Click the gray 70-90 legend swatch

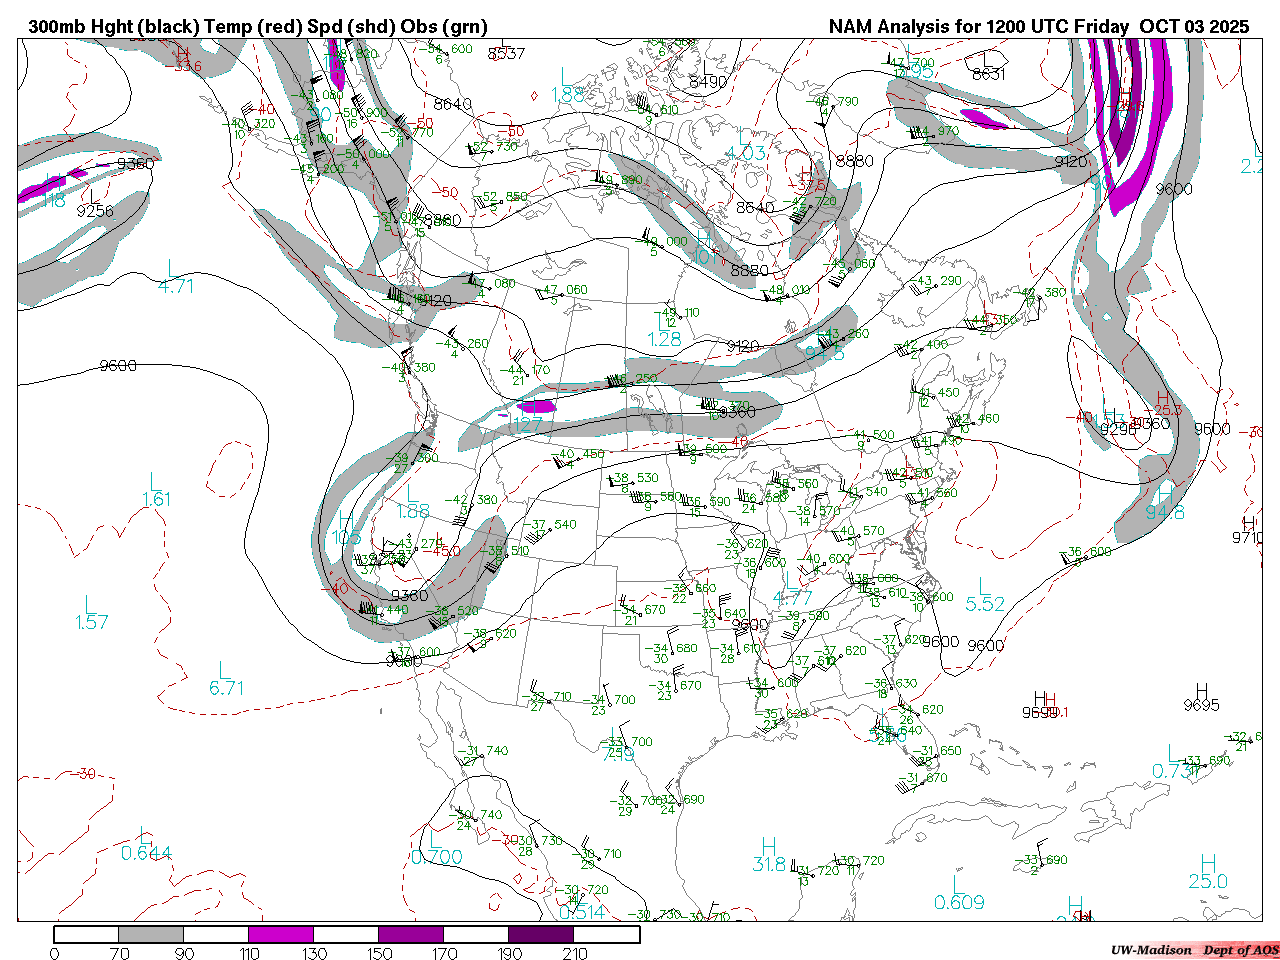(151, 934)
